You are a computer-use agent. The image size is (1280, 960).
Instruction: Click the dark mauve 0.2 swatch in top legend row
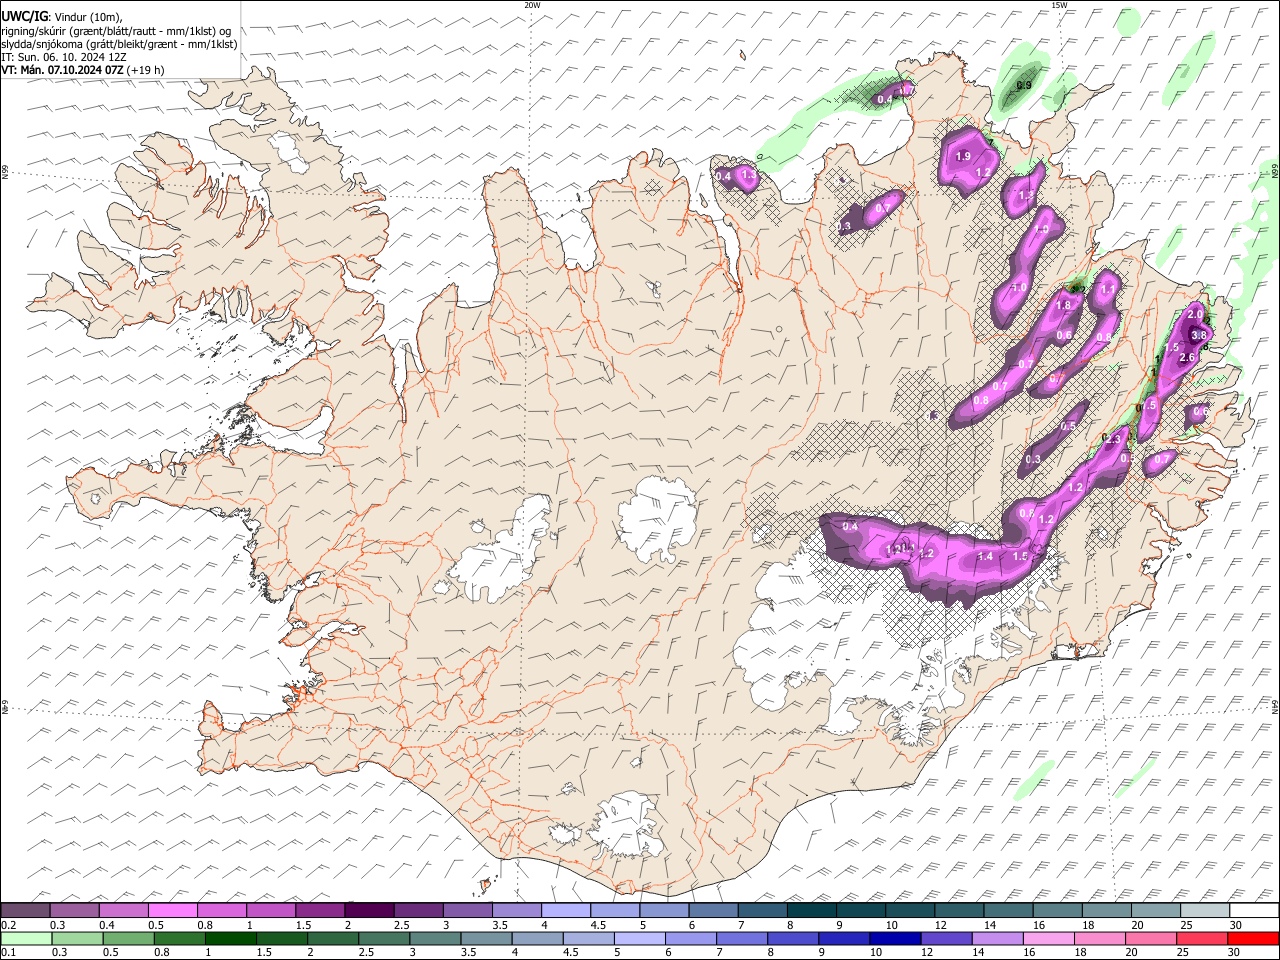[25, 910]
